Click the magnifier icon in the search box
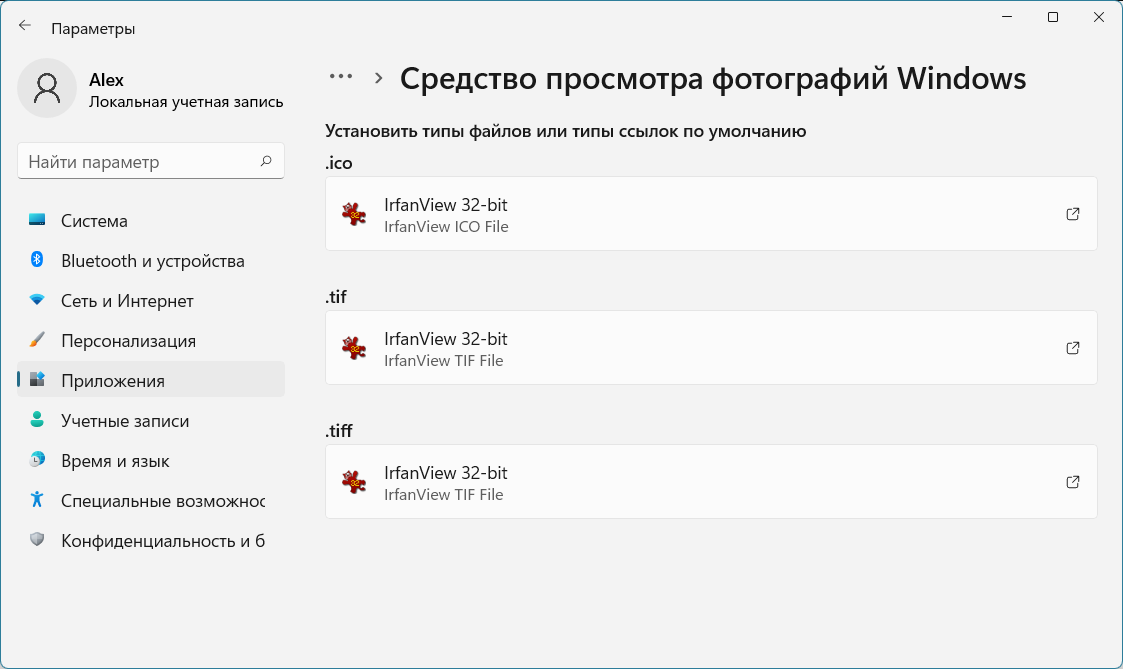Viewport: 1123px width, 669px height. pyautogui.click(x=266, y=161)
